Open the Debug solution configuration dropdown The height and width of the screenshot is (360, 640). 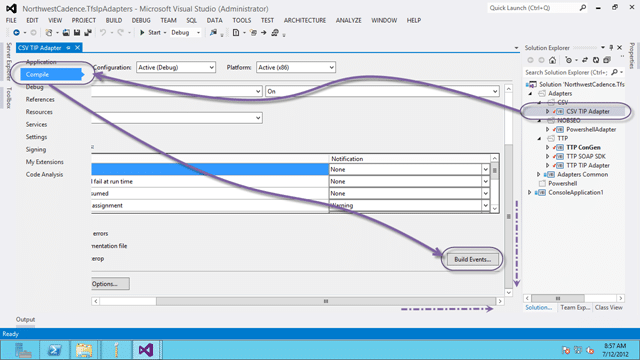186,33
